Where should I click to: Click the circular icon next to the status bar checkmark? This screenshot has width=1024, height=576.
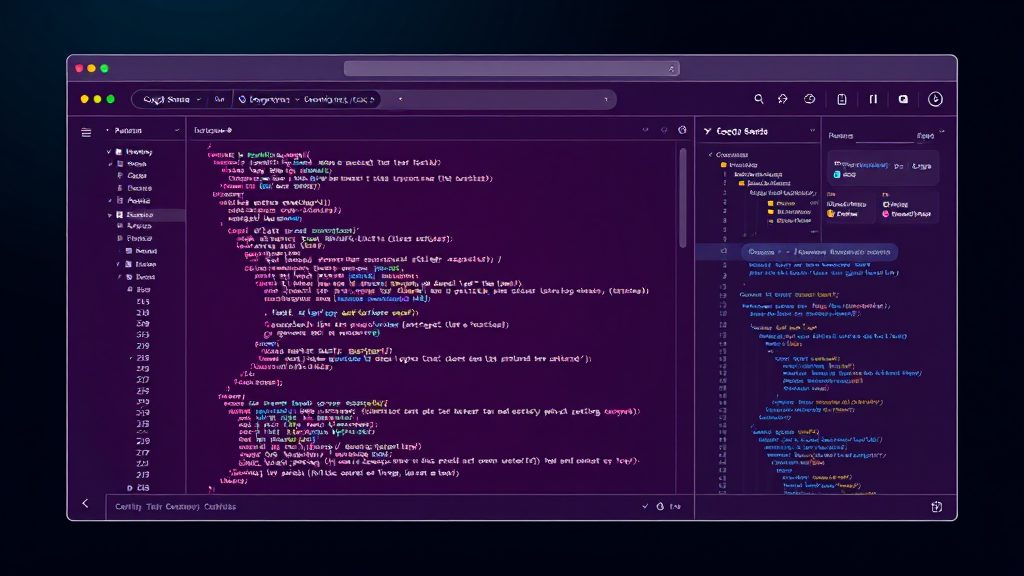pos(660,506)
